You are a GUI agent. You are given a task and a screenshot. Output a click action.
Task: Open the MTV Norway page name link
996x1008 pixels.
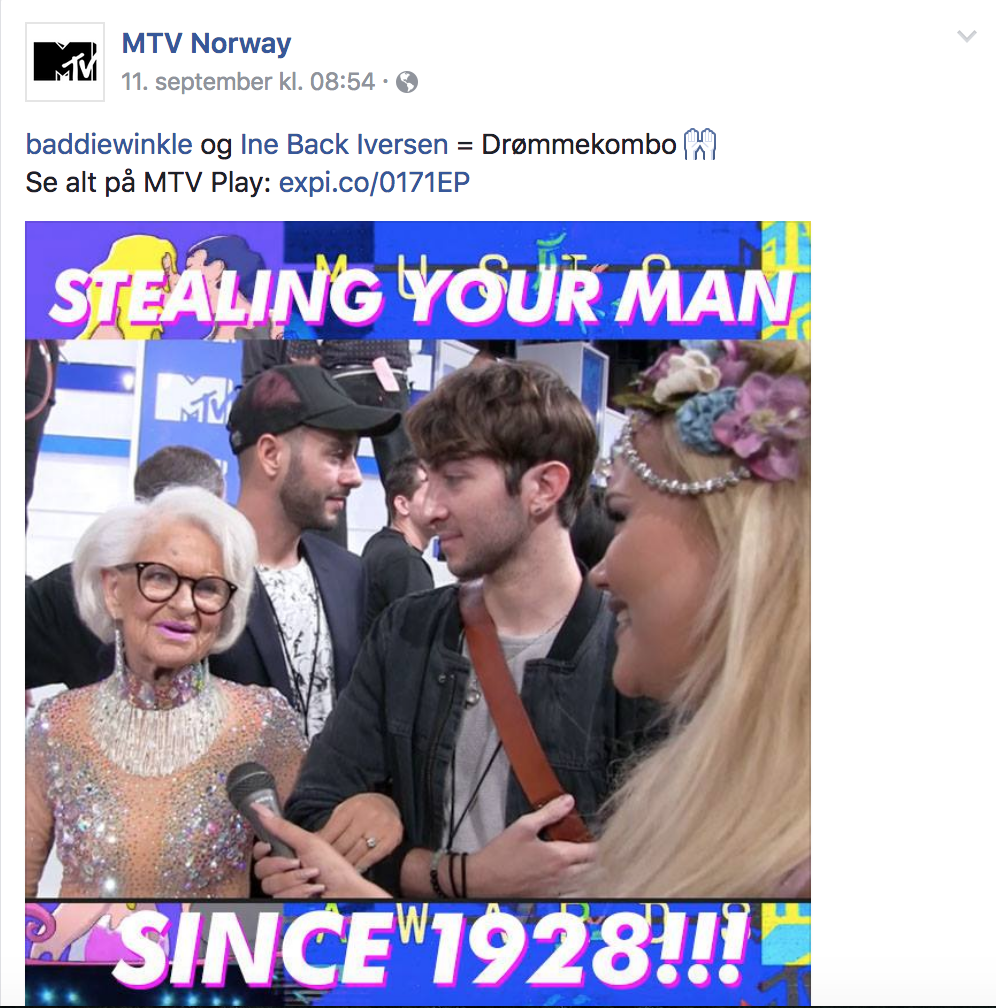[206, 44]
